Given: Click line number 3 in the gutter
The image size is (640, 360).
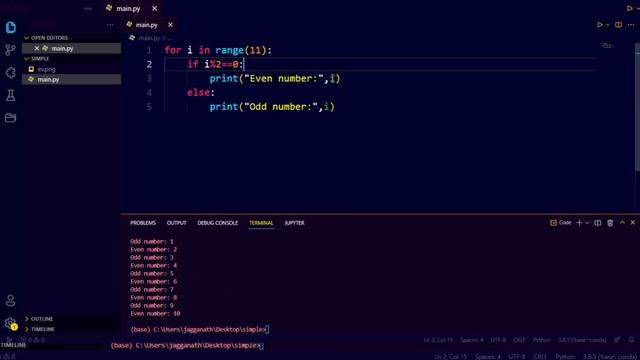Looking at the screenshot, I should (x=149, y=78).
